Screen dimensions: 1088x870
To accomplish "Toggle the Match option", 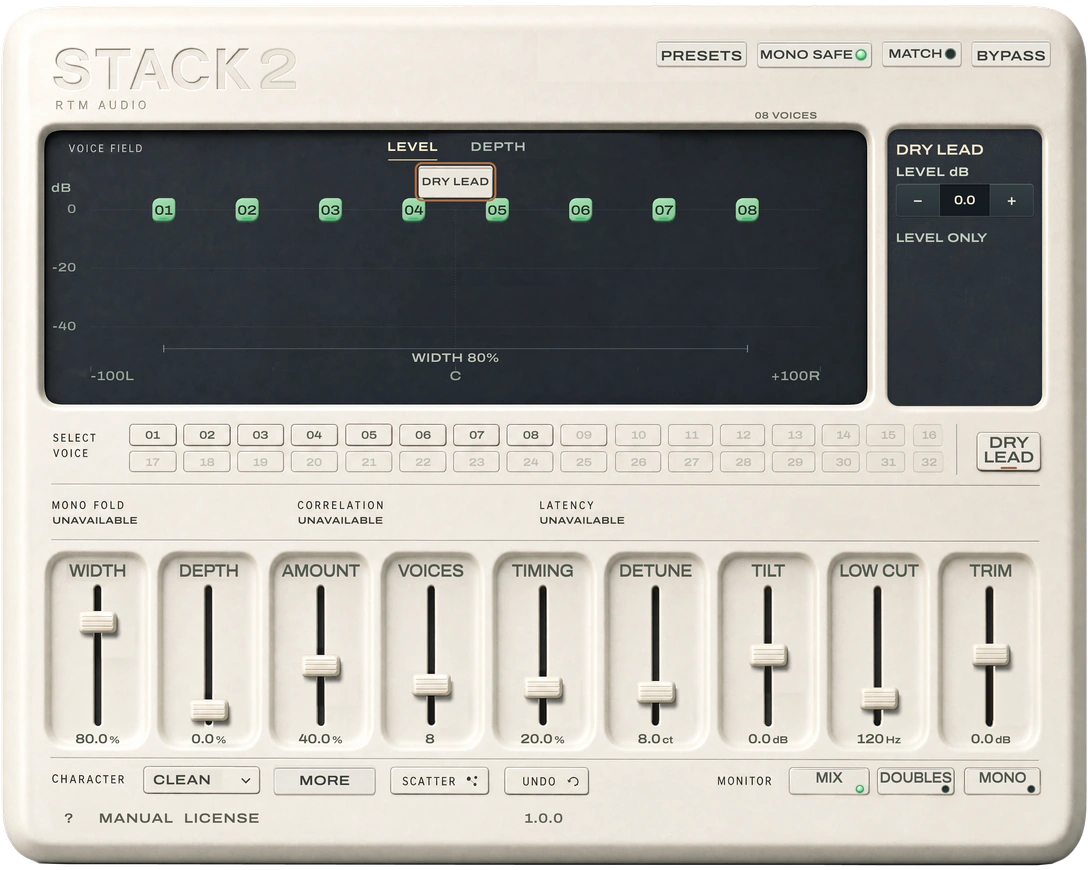I will (921, 53).
